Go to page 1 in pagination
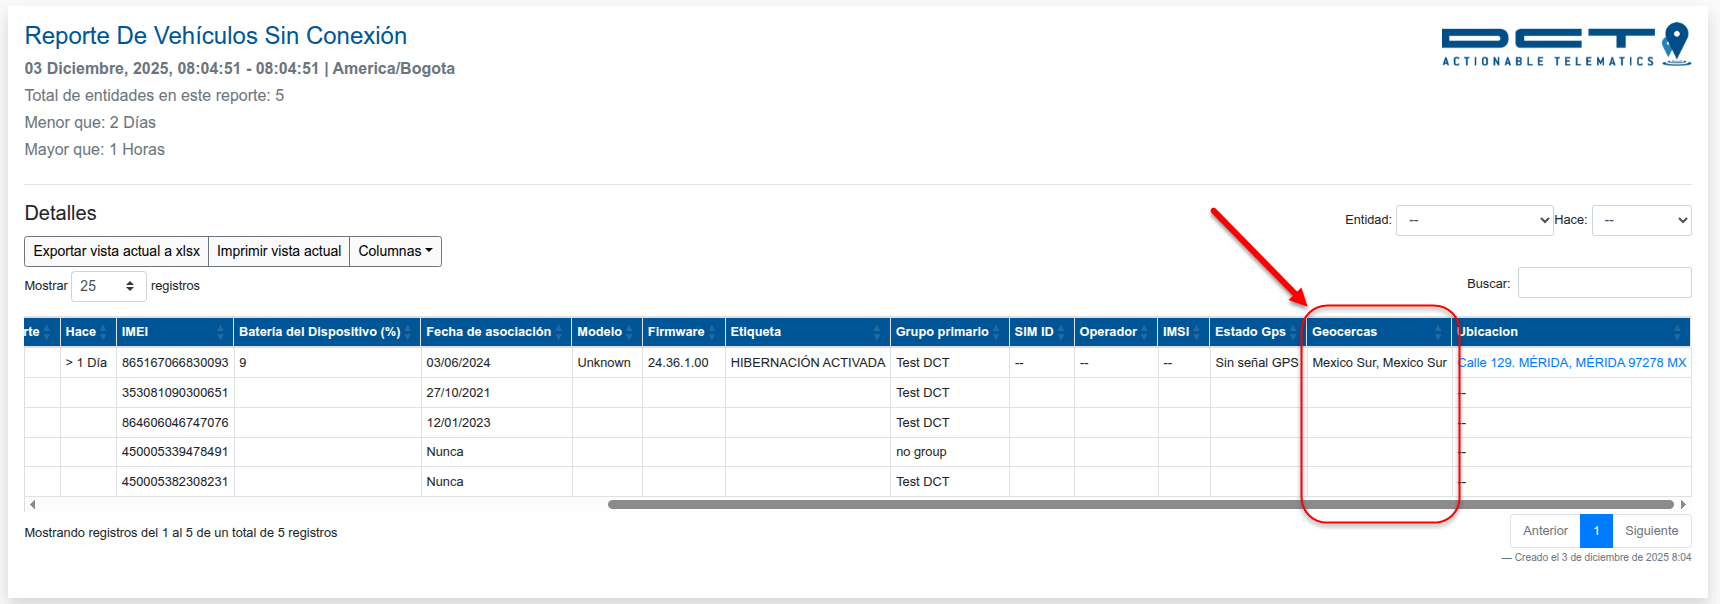The image size is (1720, 604). 1596,531
